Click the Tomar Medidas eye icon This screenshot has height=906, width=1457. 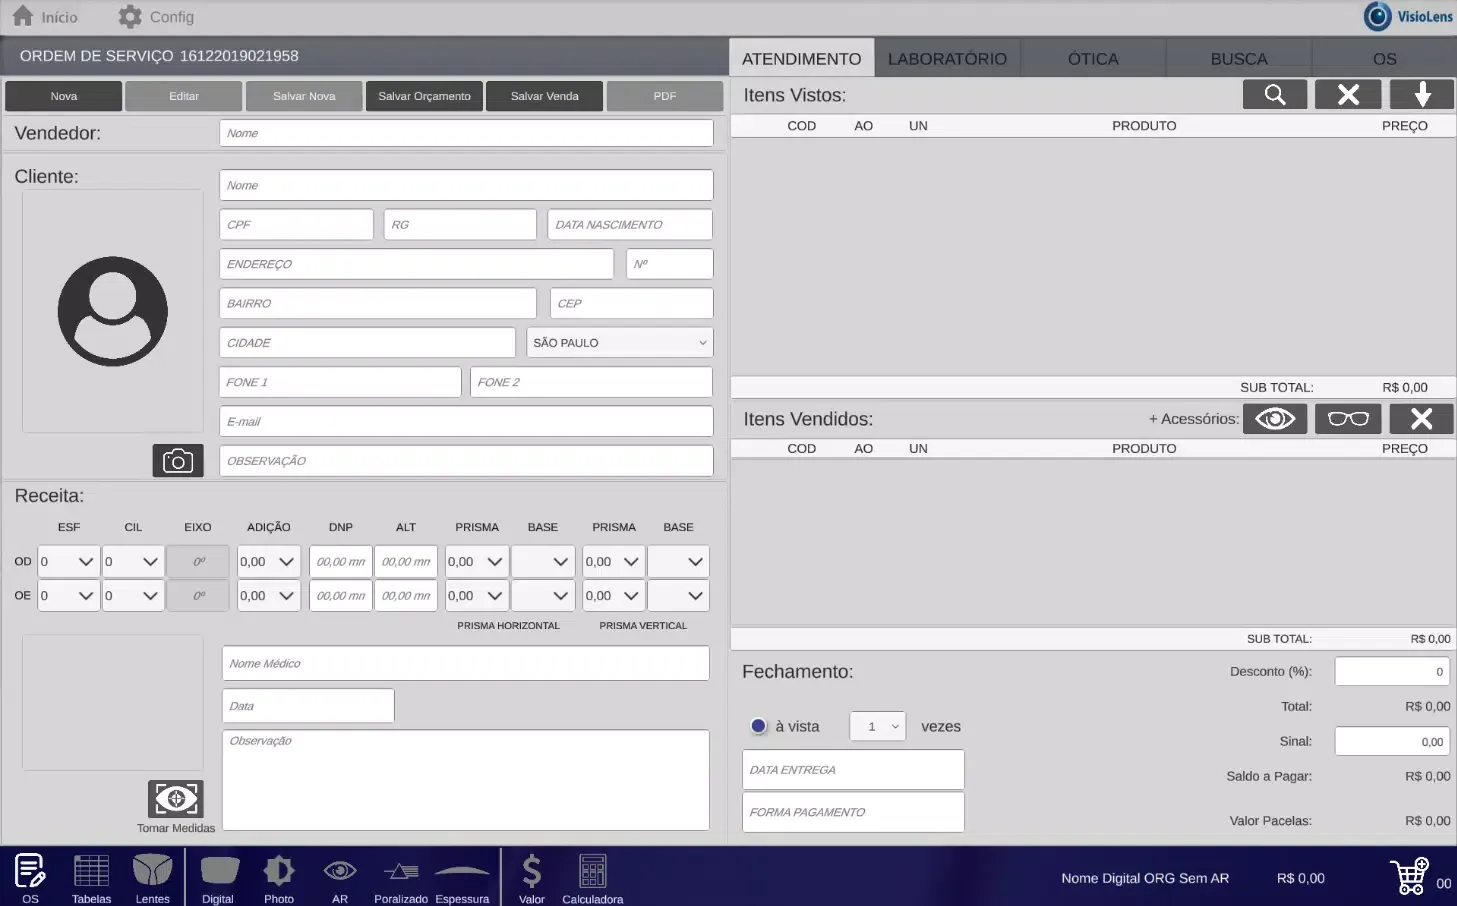coord(175,798)
